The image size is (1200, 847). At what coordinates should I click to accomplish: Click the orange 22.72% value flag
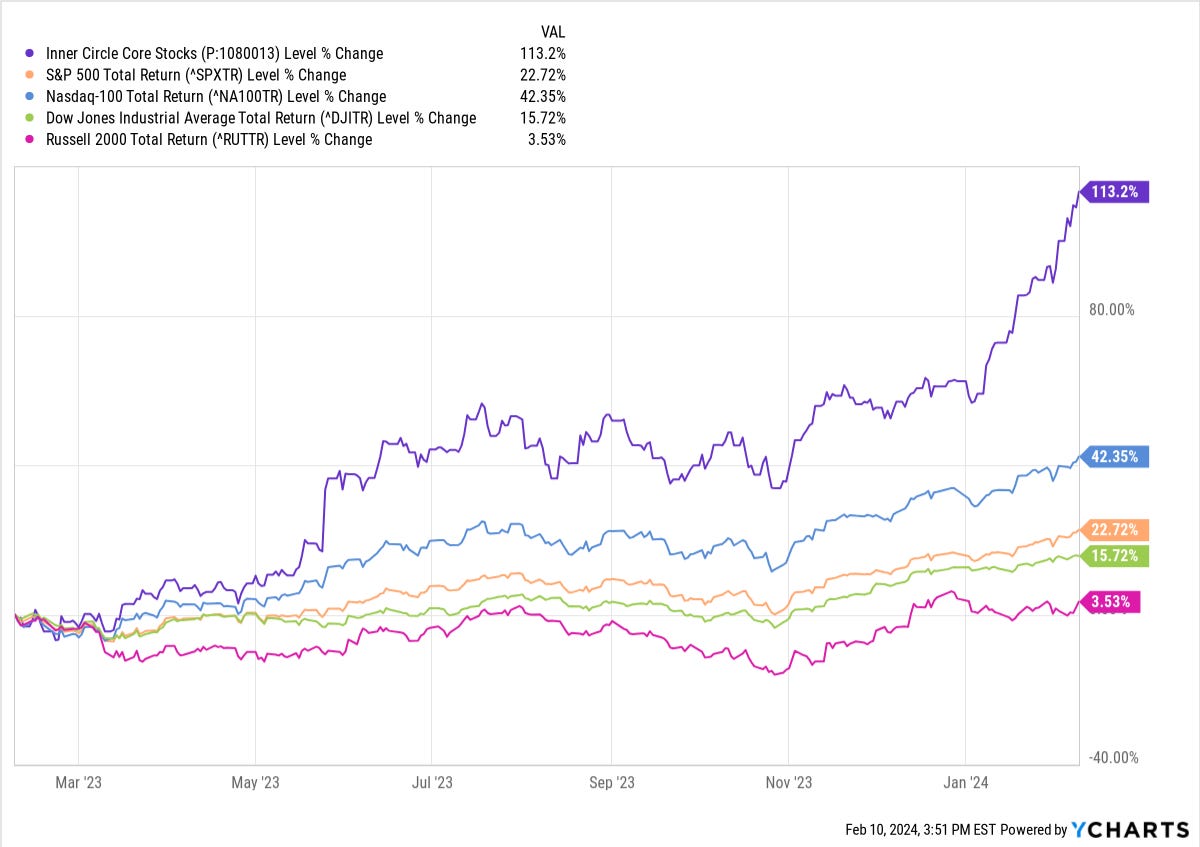point(1114,530)
